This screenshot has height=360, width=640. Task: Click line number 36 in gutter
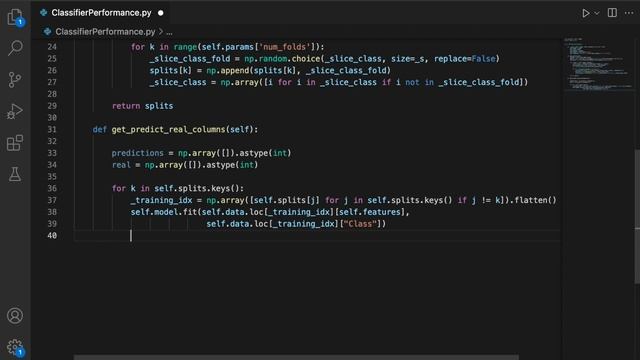52,188
